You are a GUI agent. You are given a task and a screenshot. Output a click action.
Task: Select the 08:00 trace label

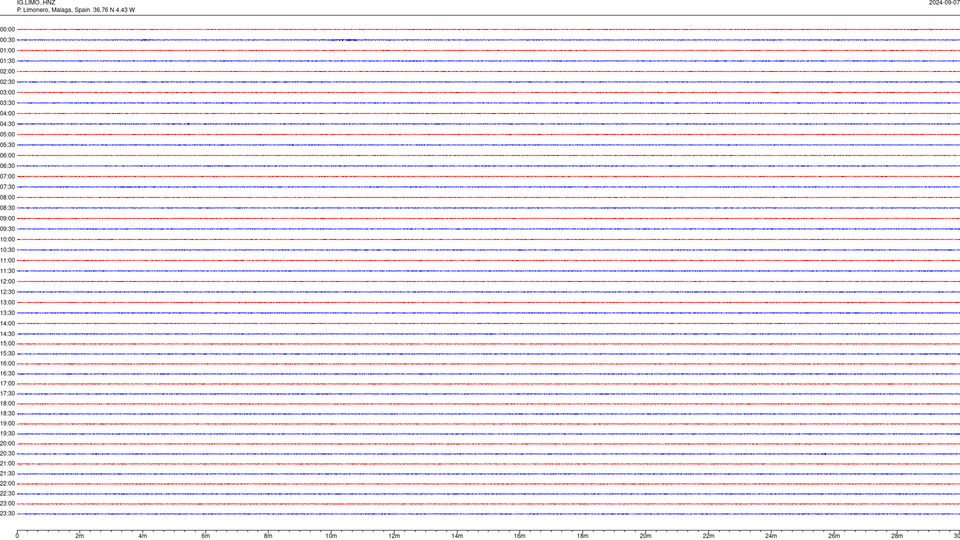(x=7, y=197)
